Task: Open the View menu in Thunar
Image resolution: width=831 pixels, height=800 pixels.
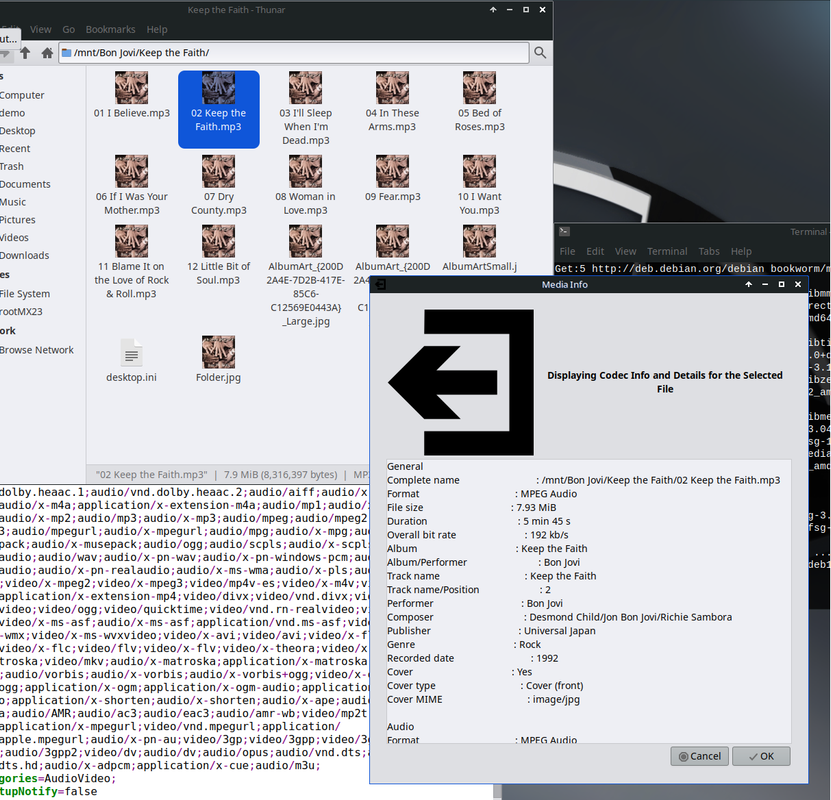Action: click(x=41, y=30)
